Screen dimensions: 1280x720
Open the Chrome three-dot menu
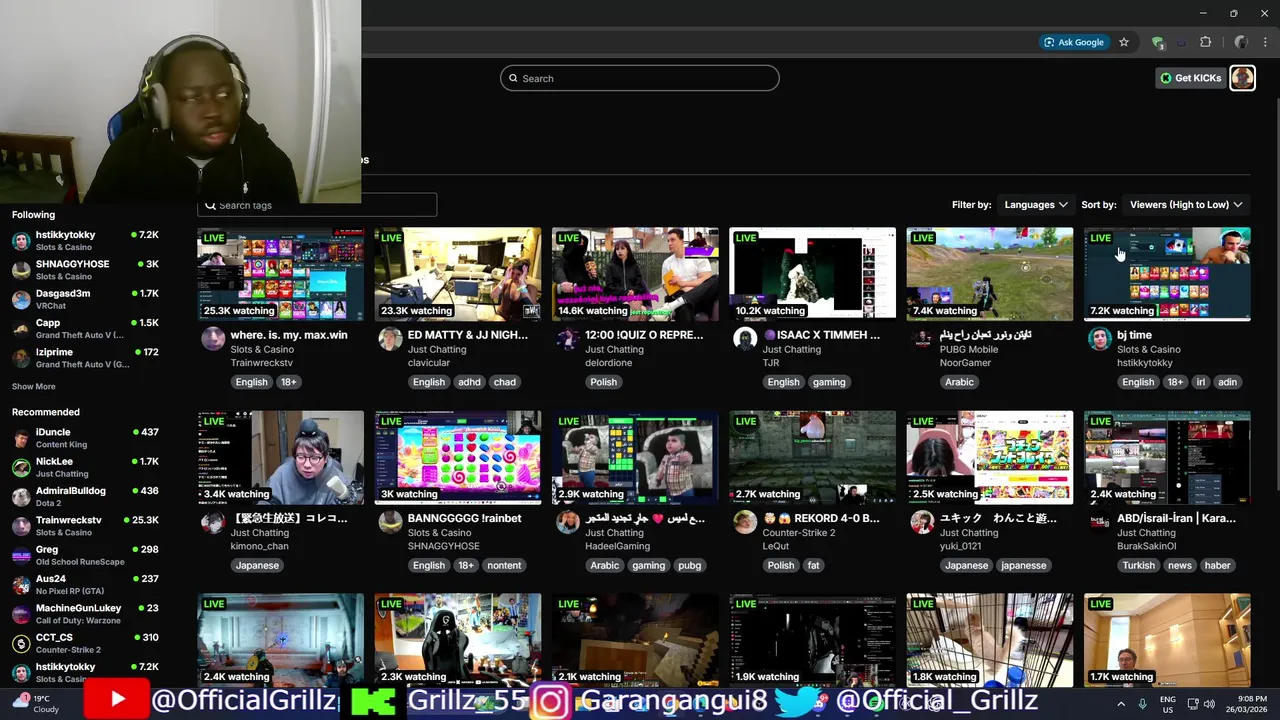coord(1265,42)
